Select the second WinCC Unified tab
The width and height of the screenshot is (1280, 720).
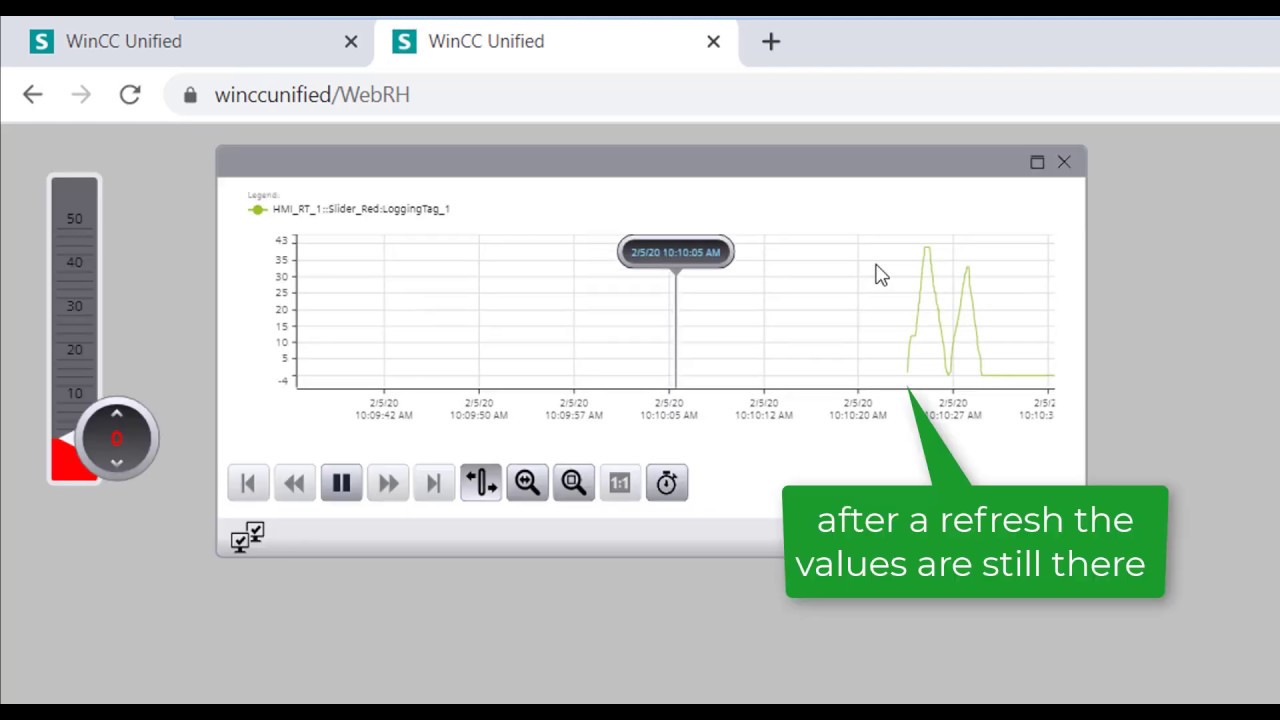pyautogui.click(x=555, y=41)
